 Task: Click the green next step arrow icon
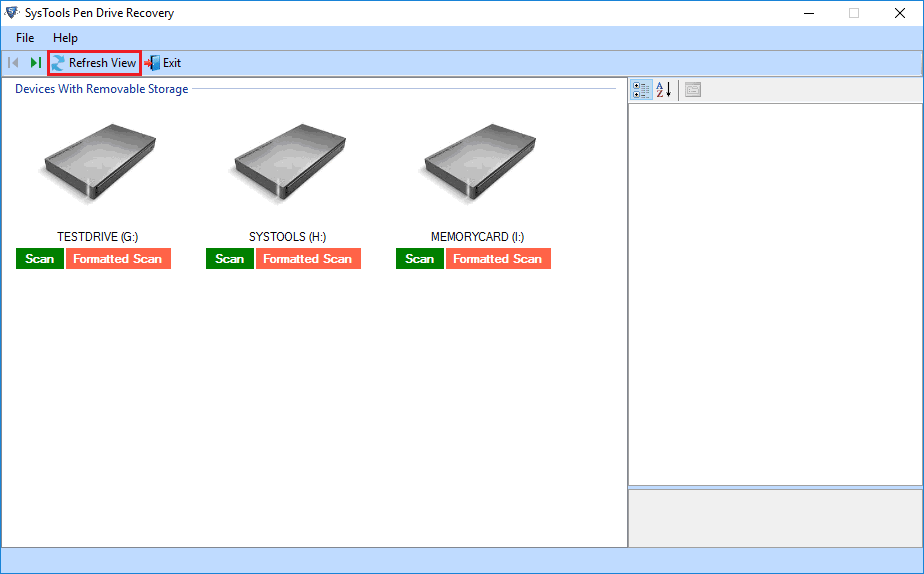(x=35, y=63)
